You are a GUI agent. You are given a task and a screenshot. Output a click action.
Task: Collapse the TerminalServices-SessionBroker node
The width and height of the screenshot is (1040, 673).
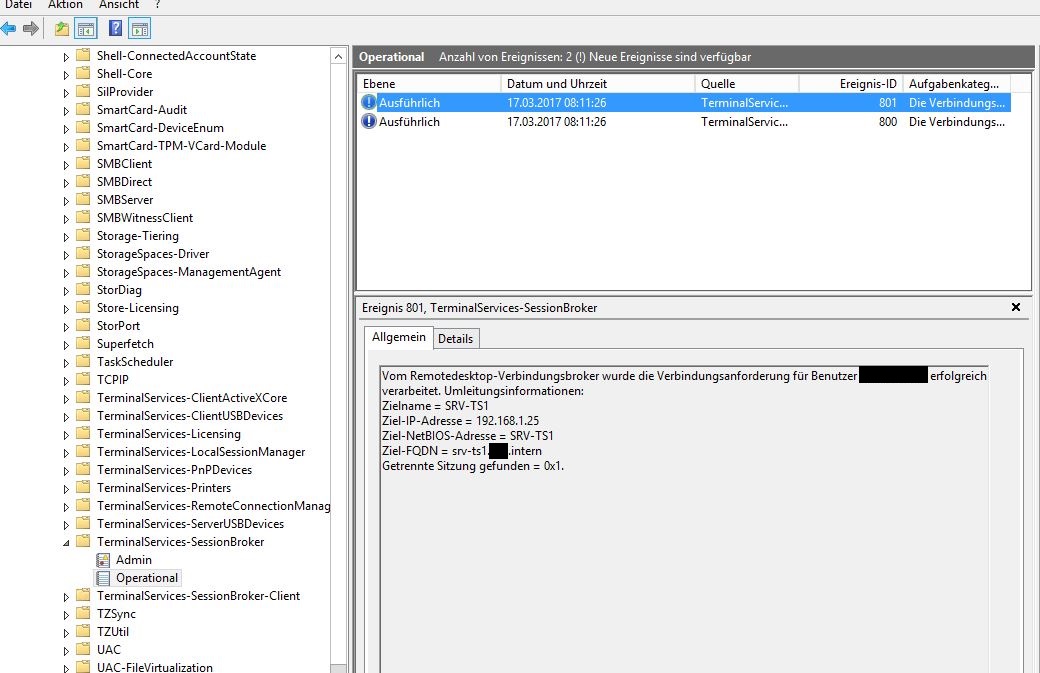click(67, 542)
